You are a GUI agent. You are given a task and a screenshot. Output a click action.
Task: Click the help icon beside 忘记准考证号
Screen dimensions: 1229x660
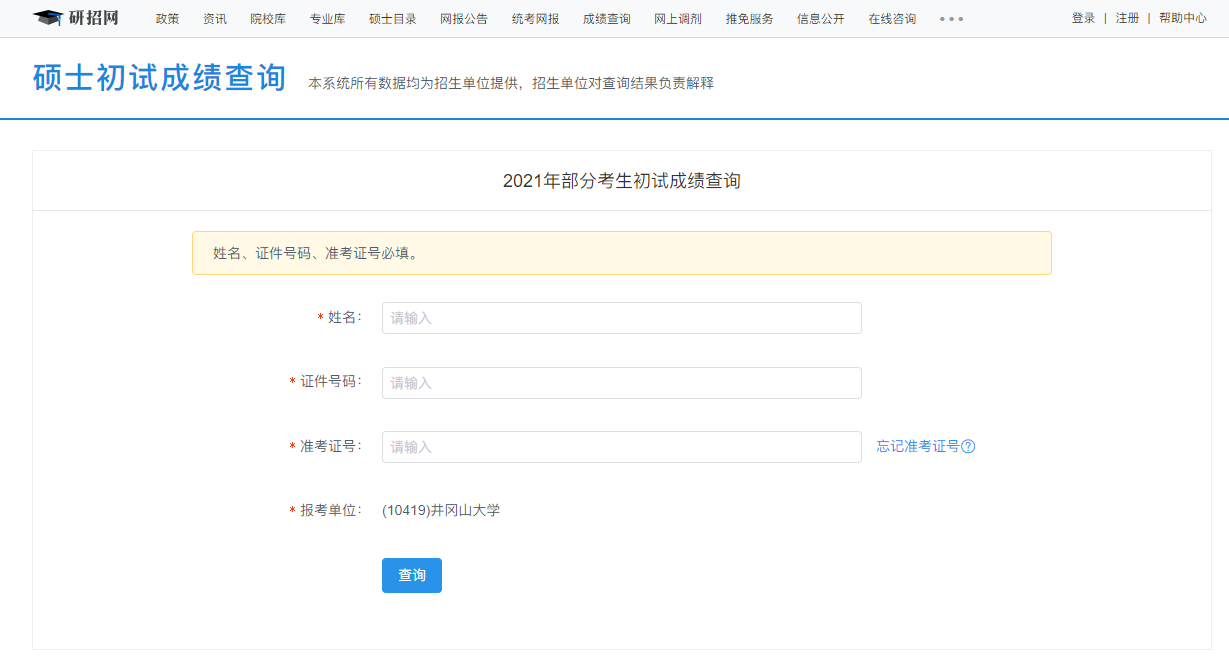(968, 447)
